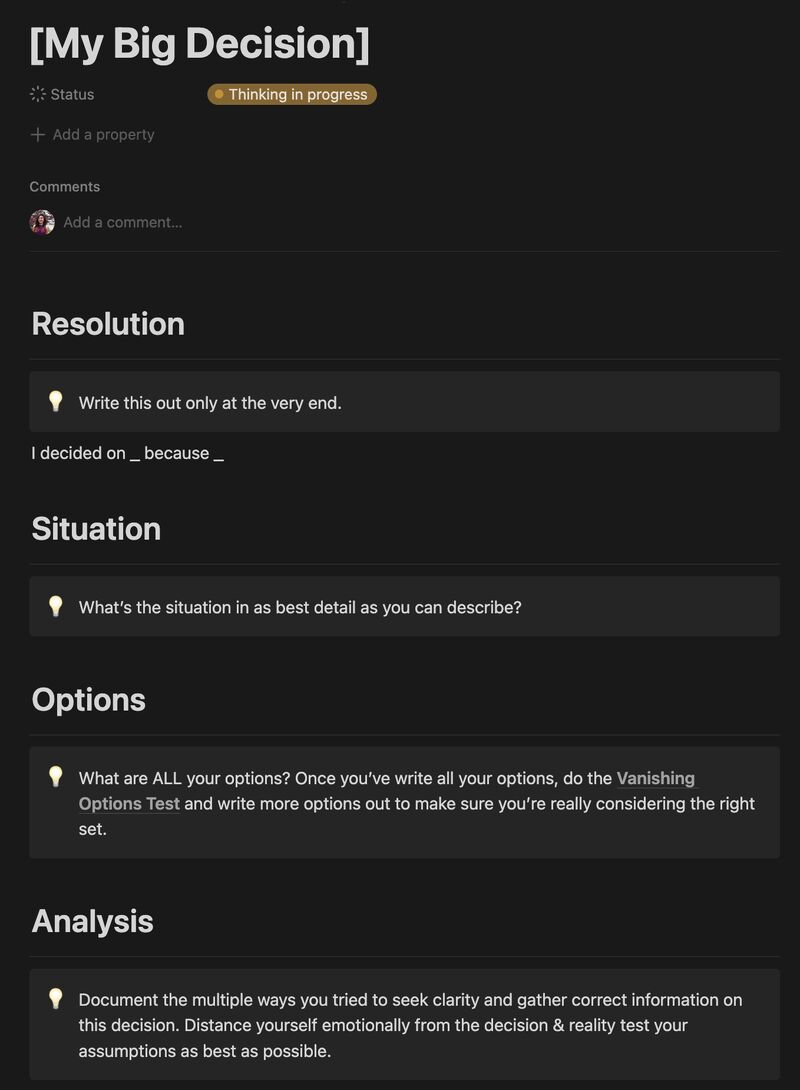Click the user avatar in Comments
The image size is (800, 1090).
click(42, 222)
